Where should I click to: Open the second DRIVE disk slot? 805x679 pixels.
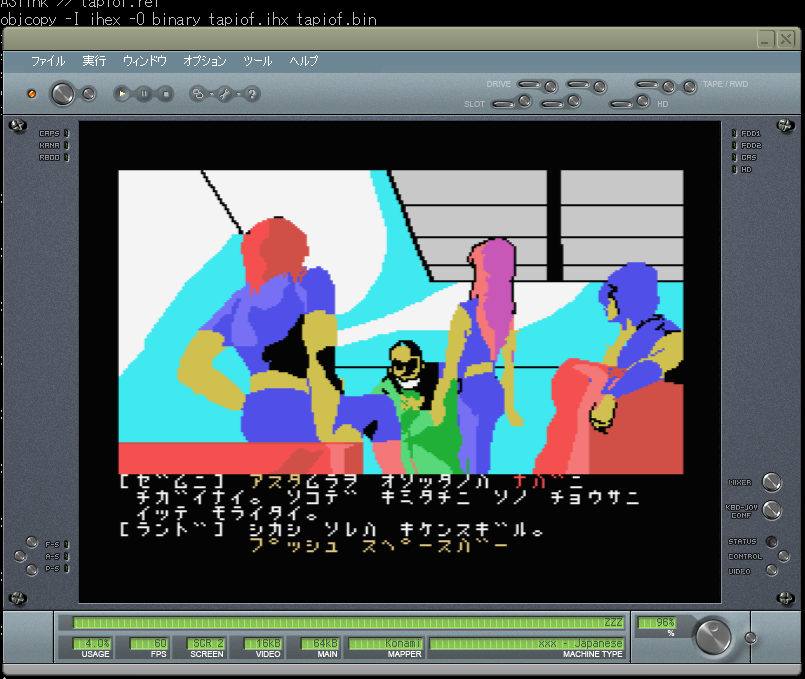coord(578,84)
